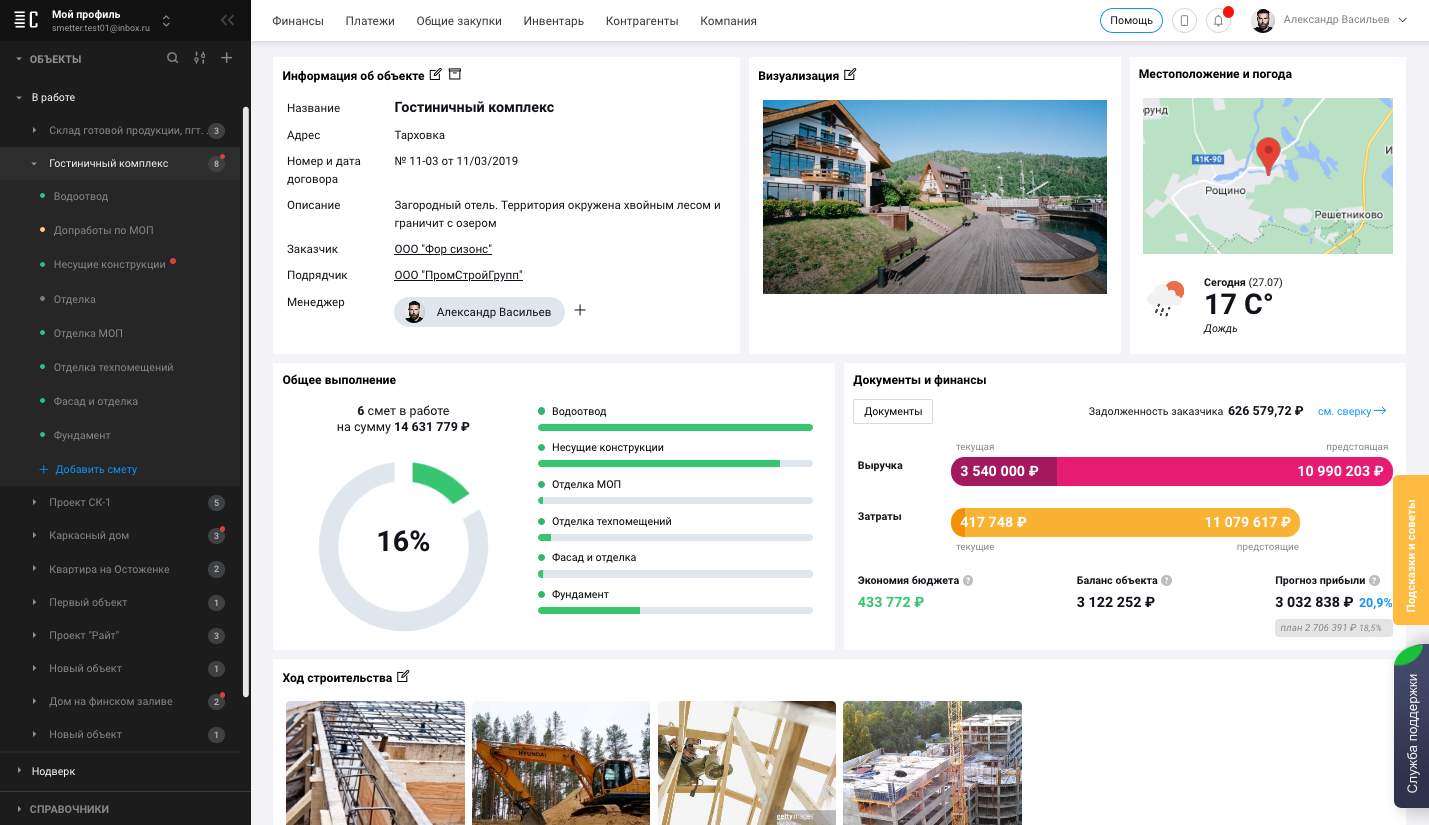
Task: Click the plus icon to add object
Action: 226,58
